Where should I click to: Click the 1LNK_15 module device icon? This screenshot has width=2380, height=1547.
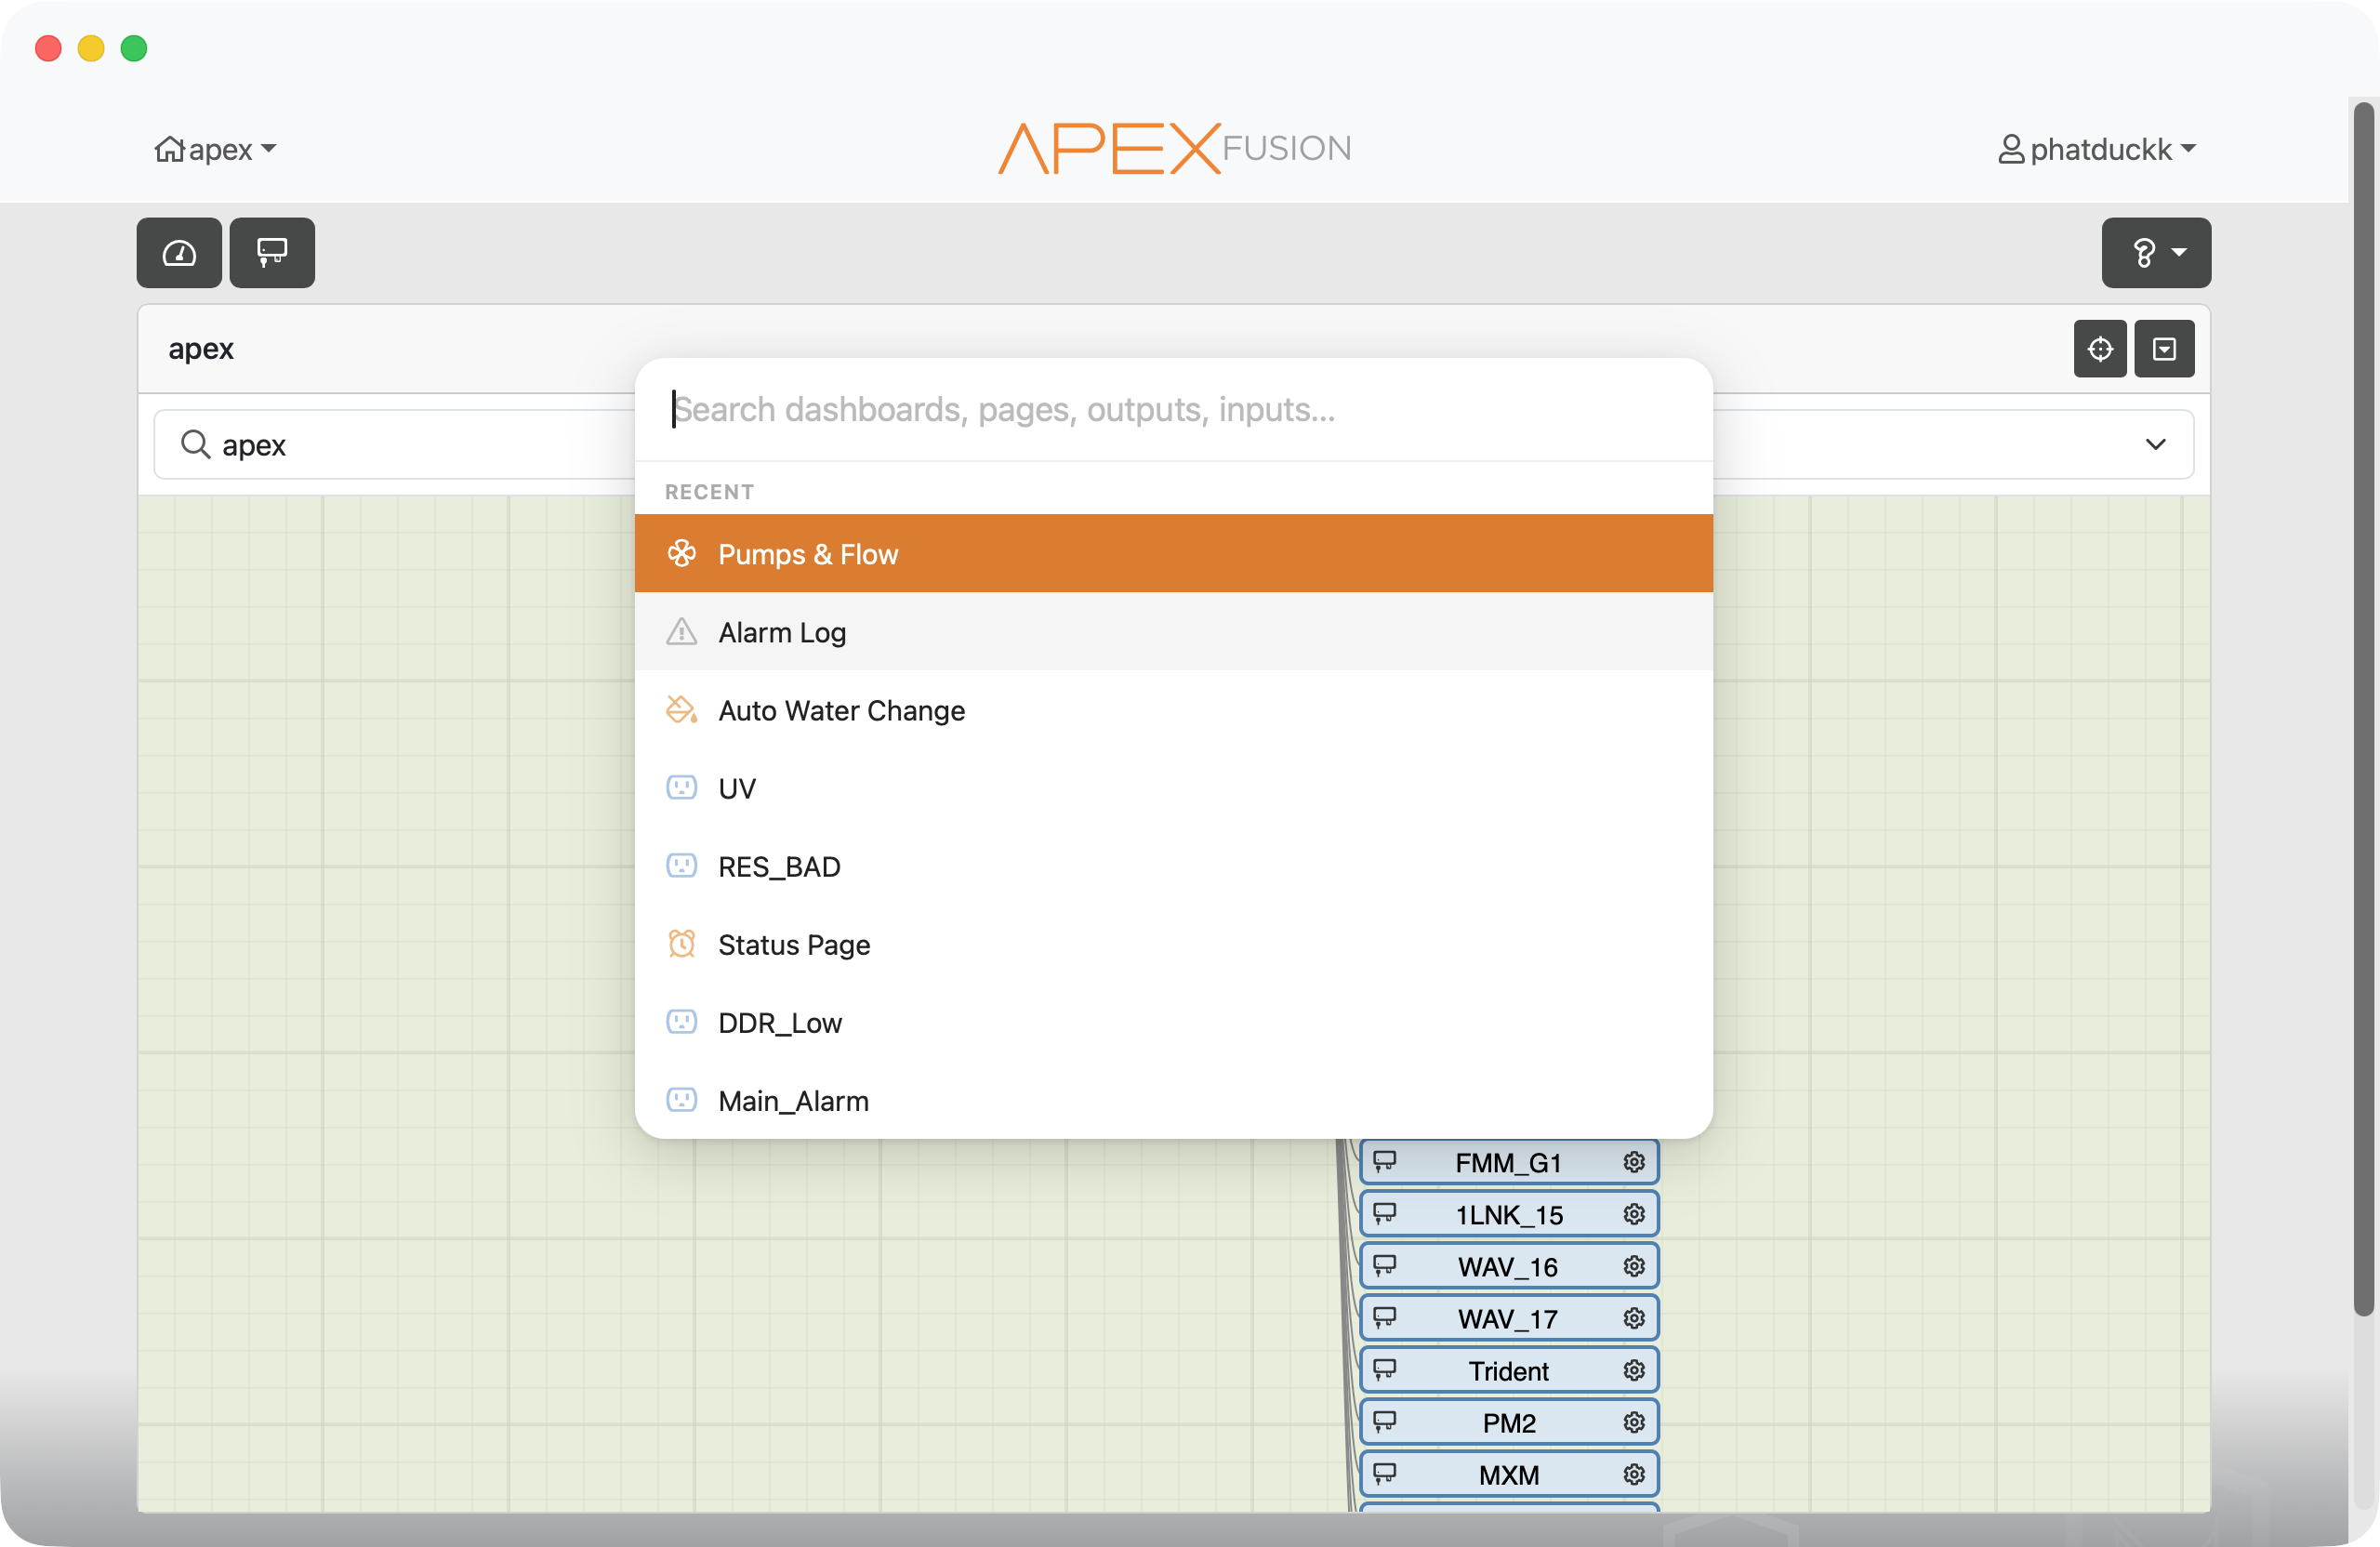(1385, 1214)
